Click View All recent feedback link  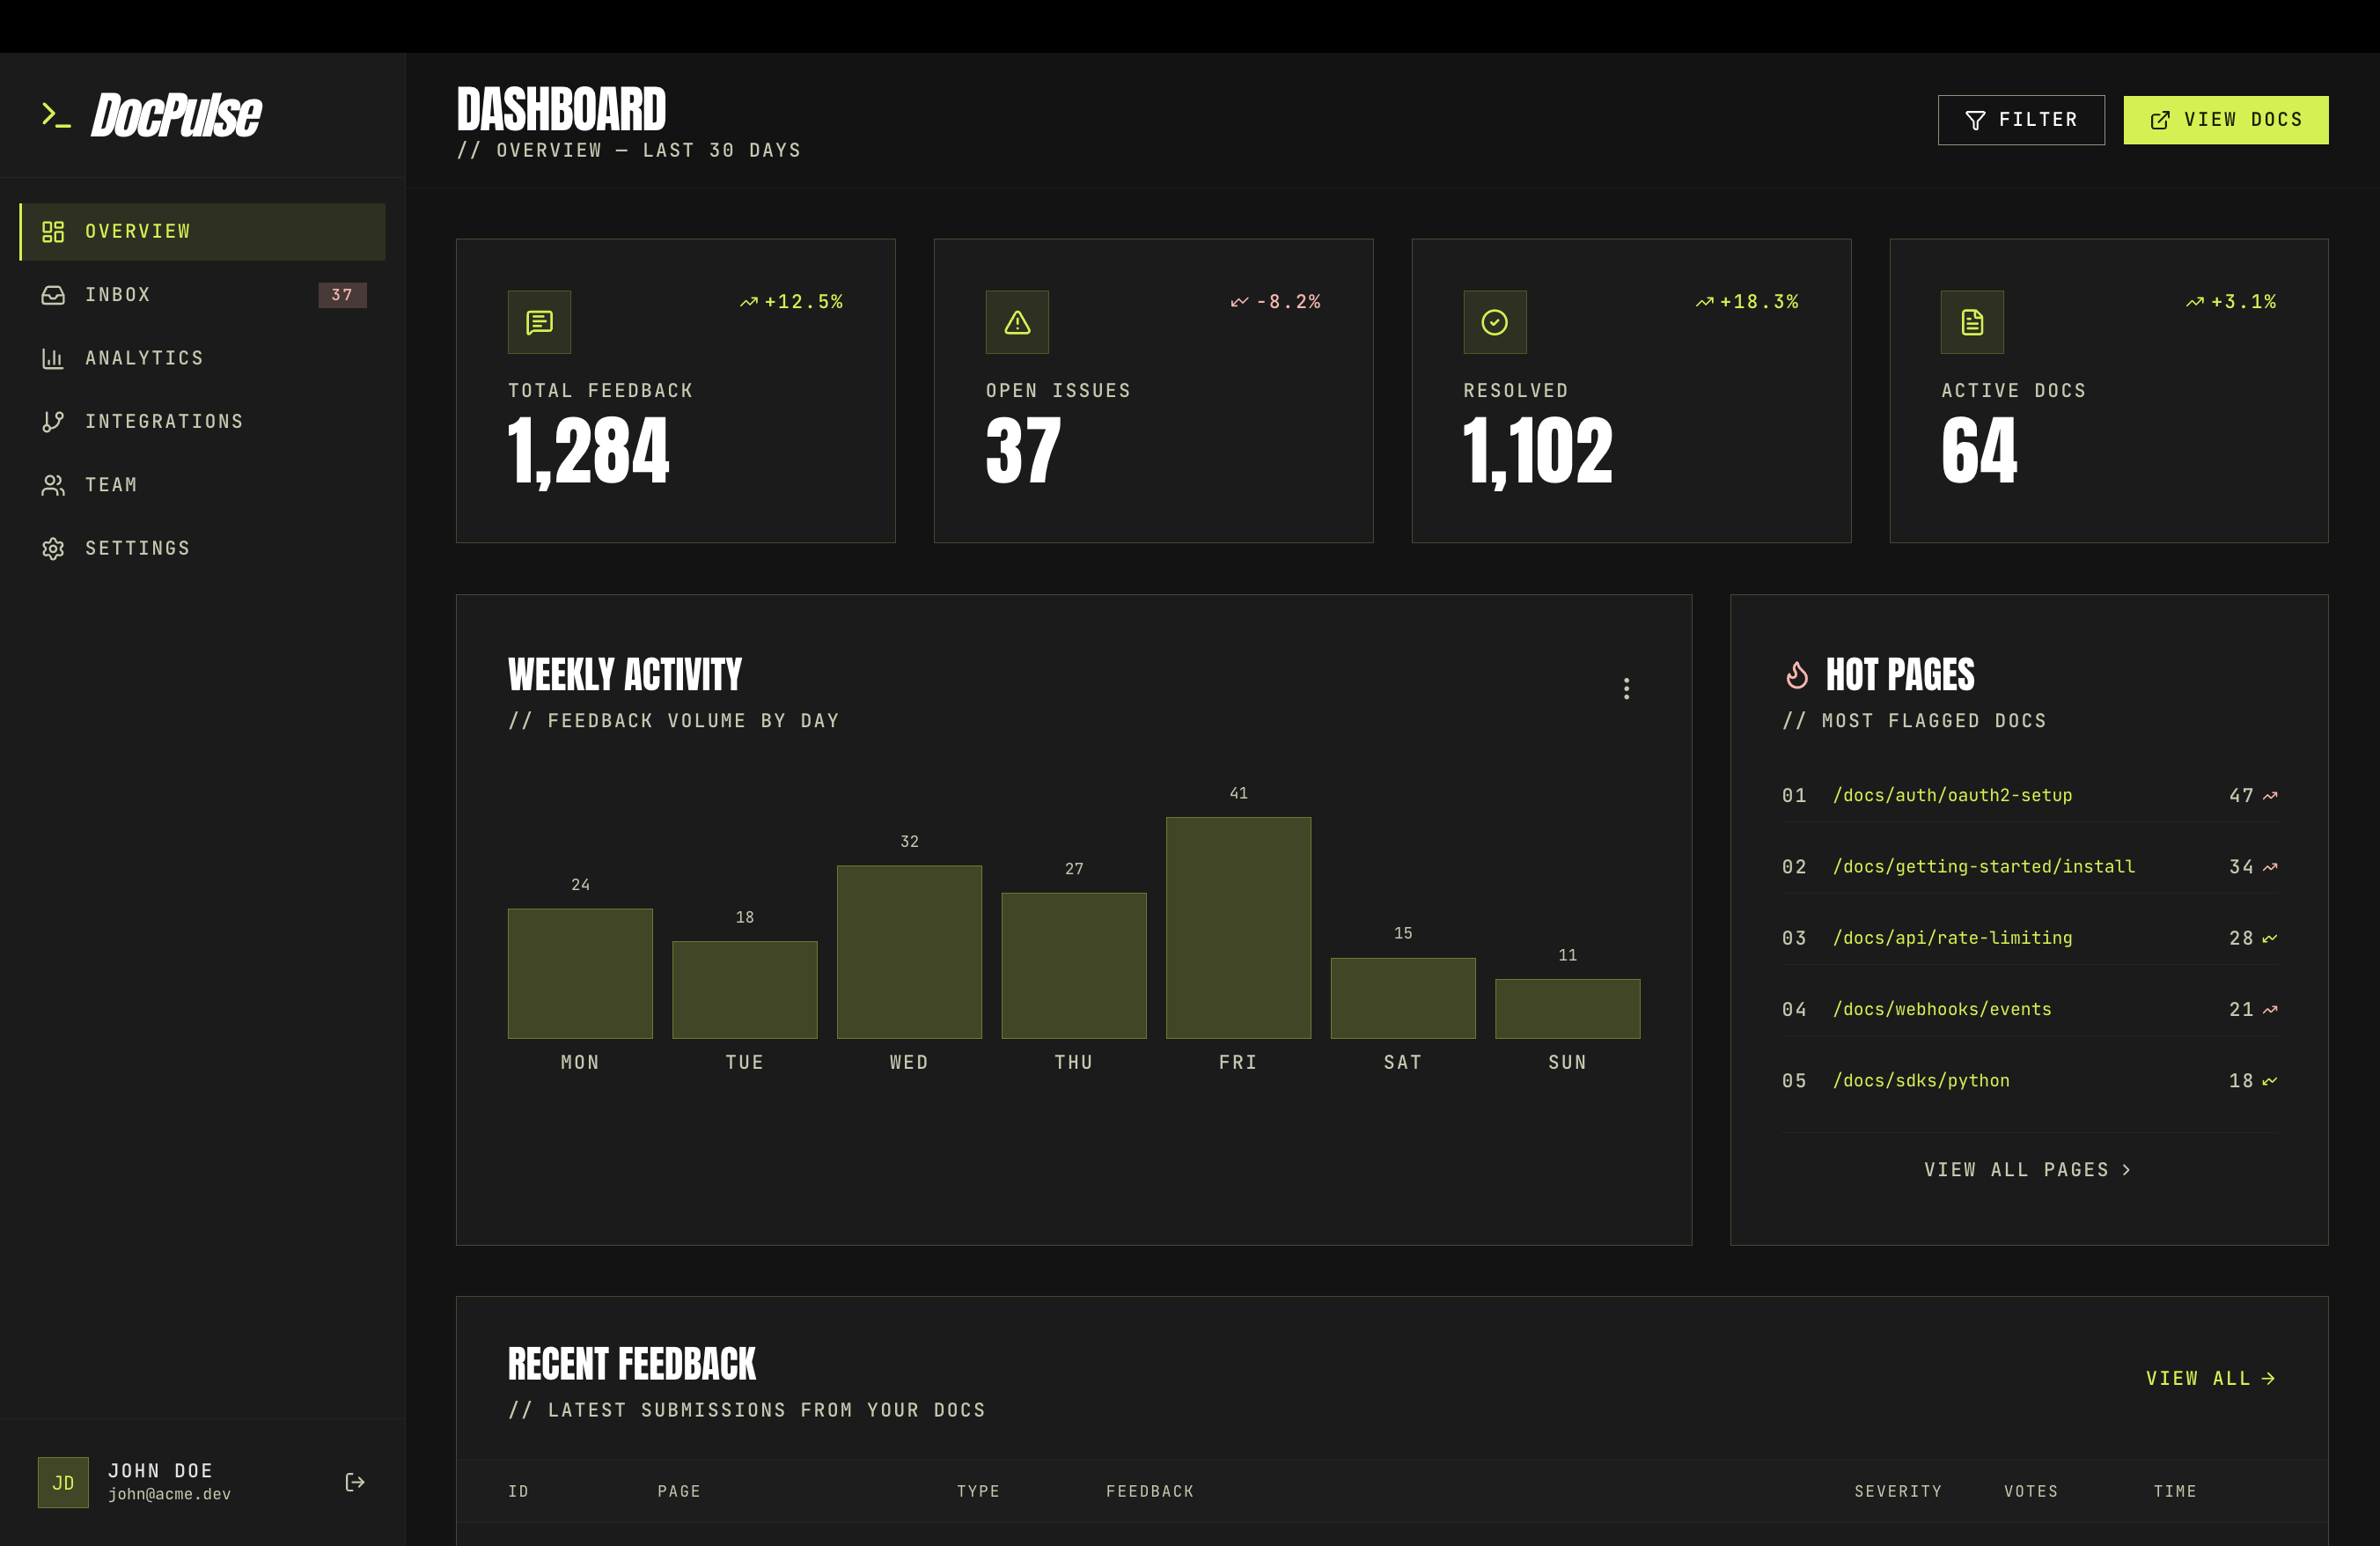tap(2211, 1379)
